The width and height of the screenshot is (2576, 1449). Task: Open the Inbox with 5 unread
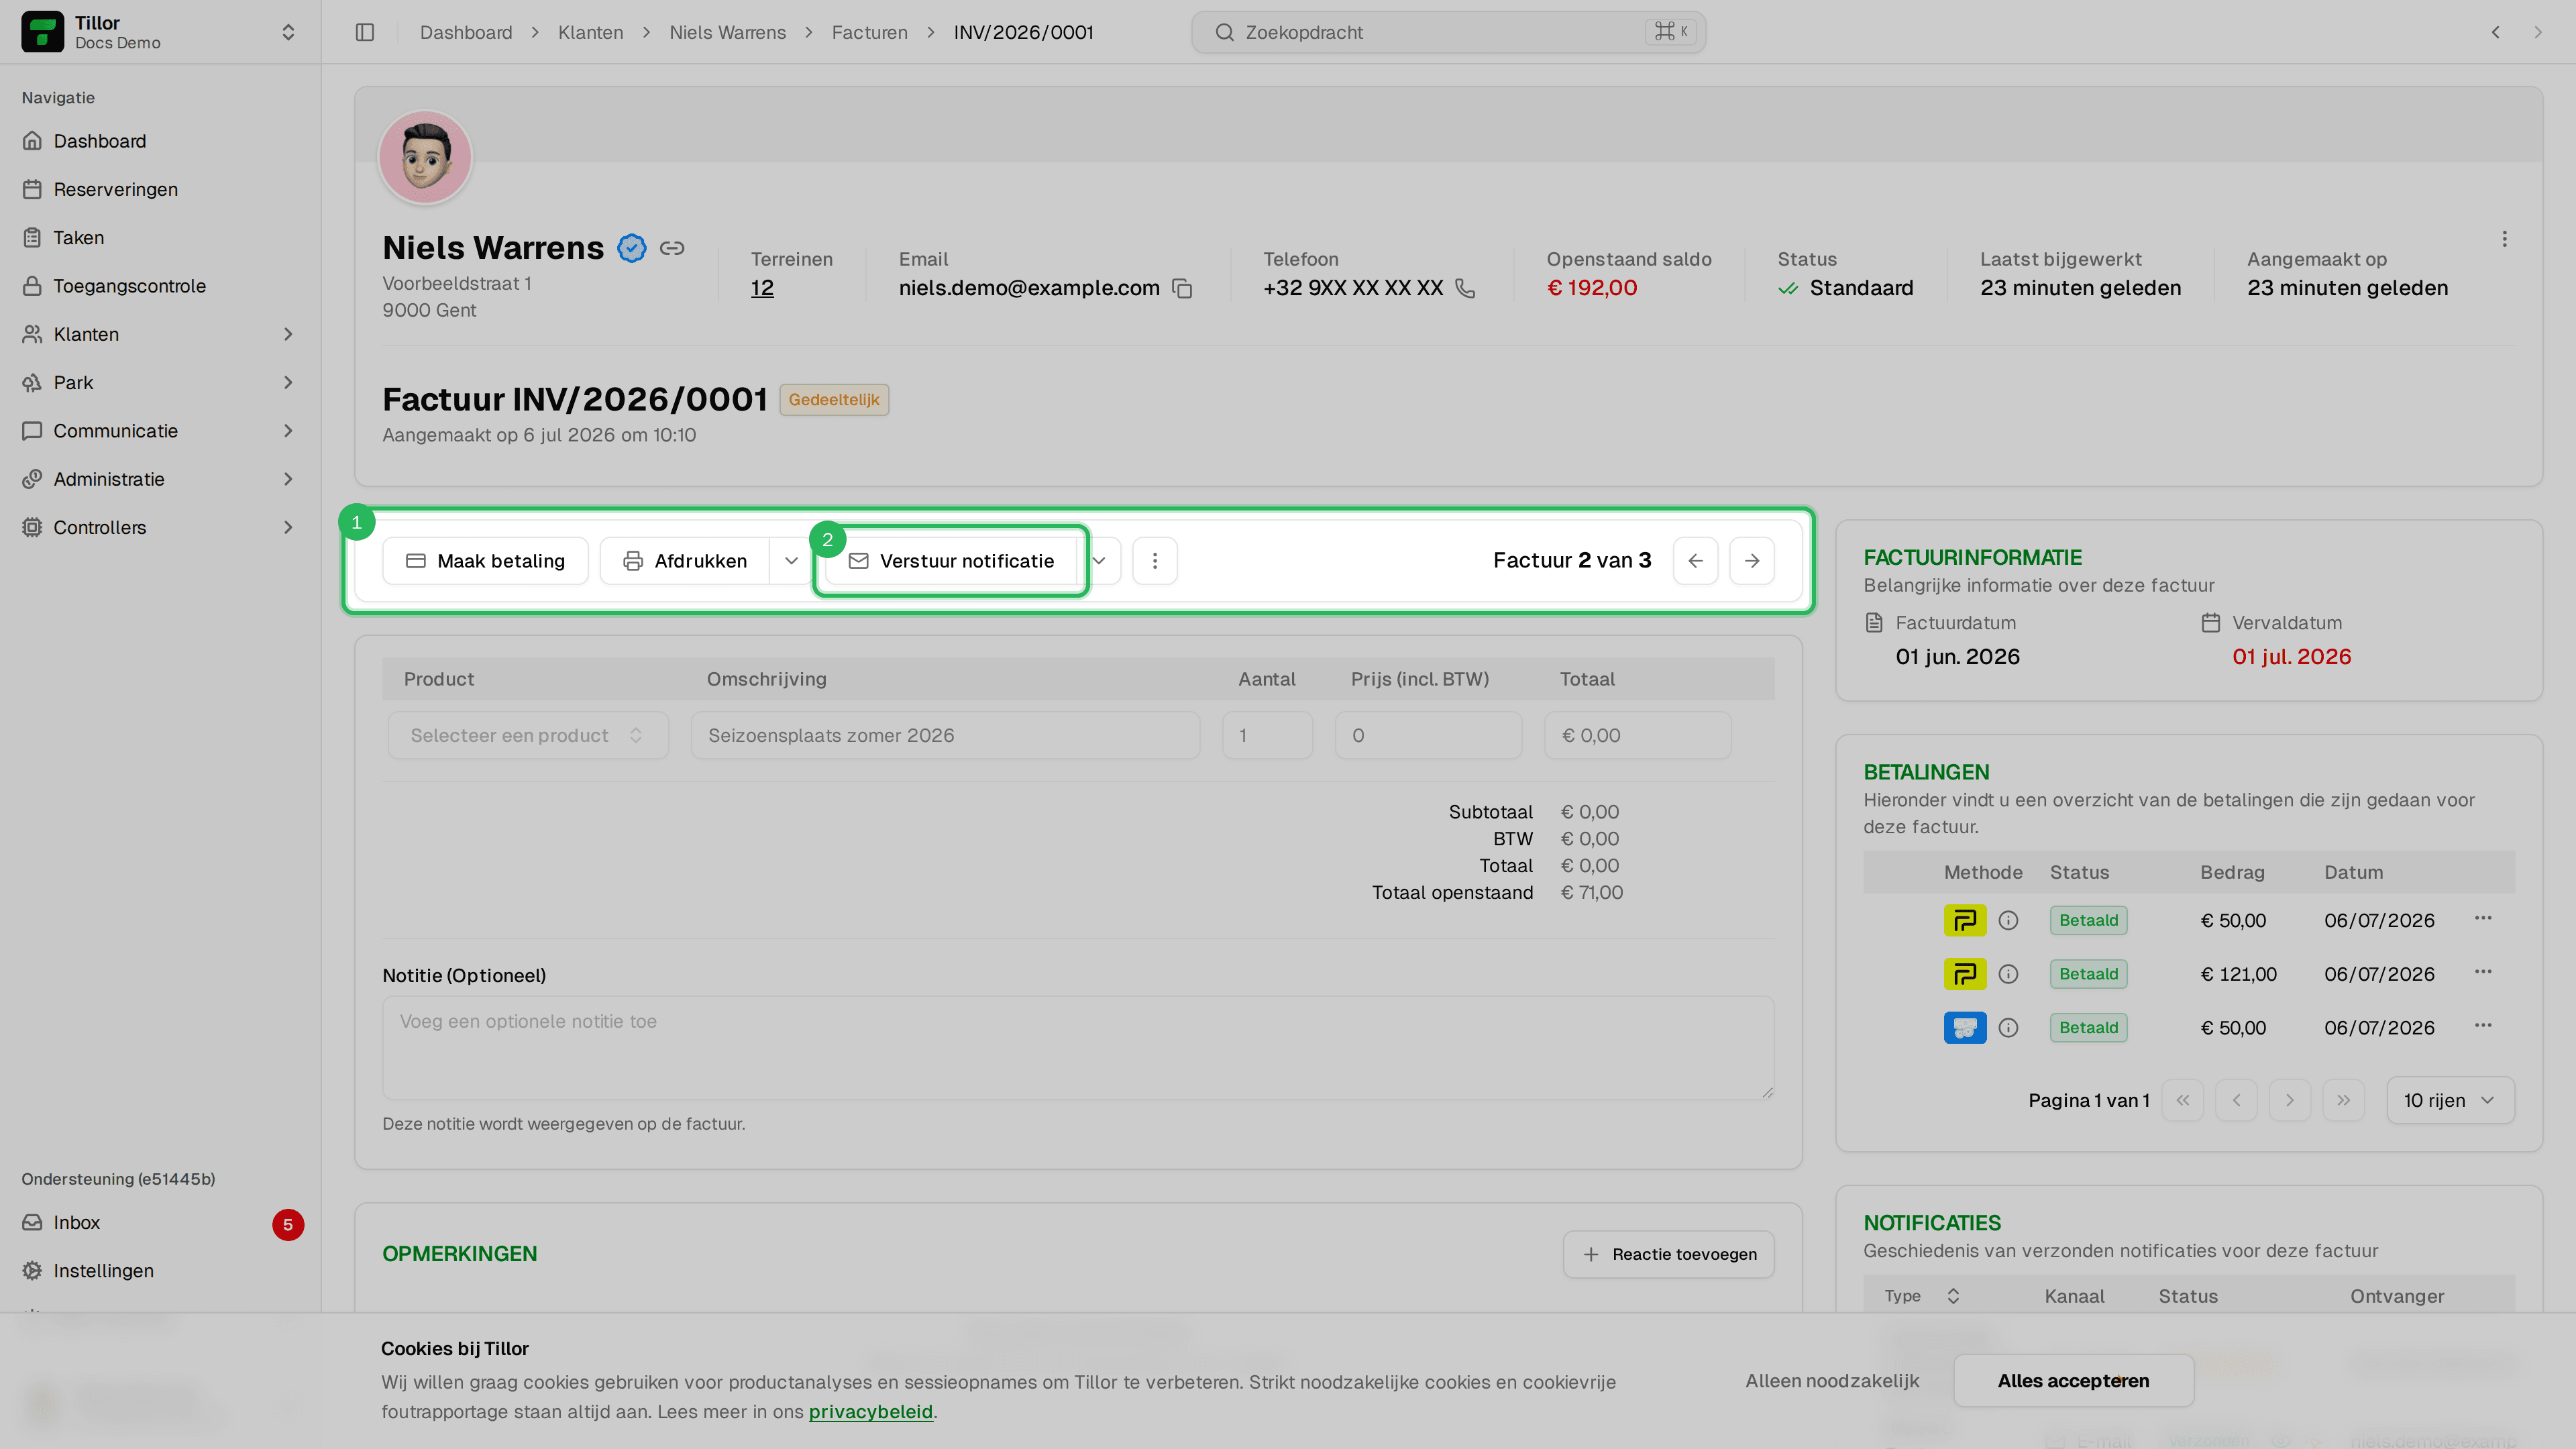[x=160, y=1223]
